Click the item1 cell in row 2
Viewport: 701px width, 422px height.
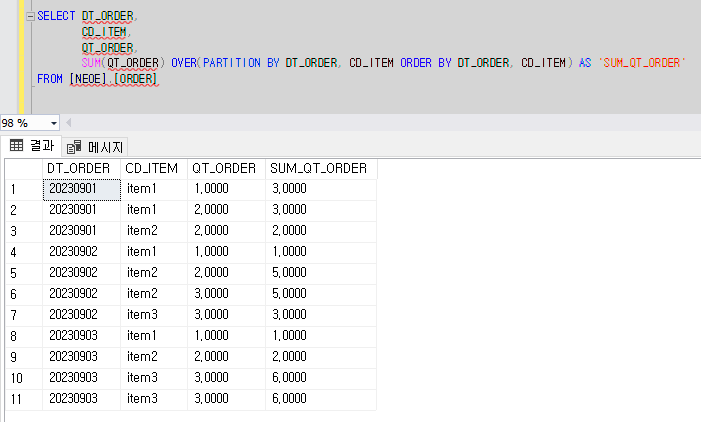tap(154, 211)
